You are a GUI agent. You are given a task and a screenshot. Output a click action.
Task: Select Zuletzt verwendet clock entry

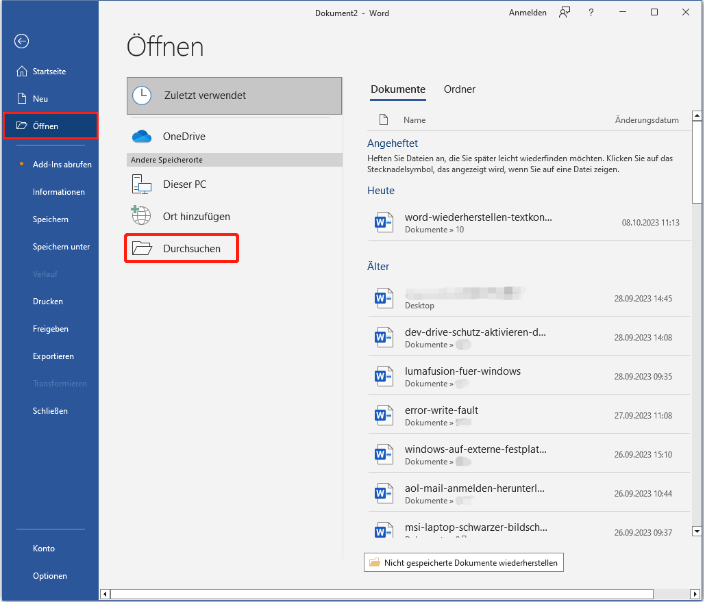point(234,95)
